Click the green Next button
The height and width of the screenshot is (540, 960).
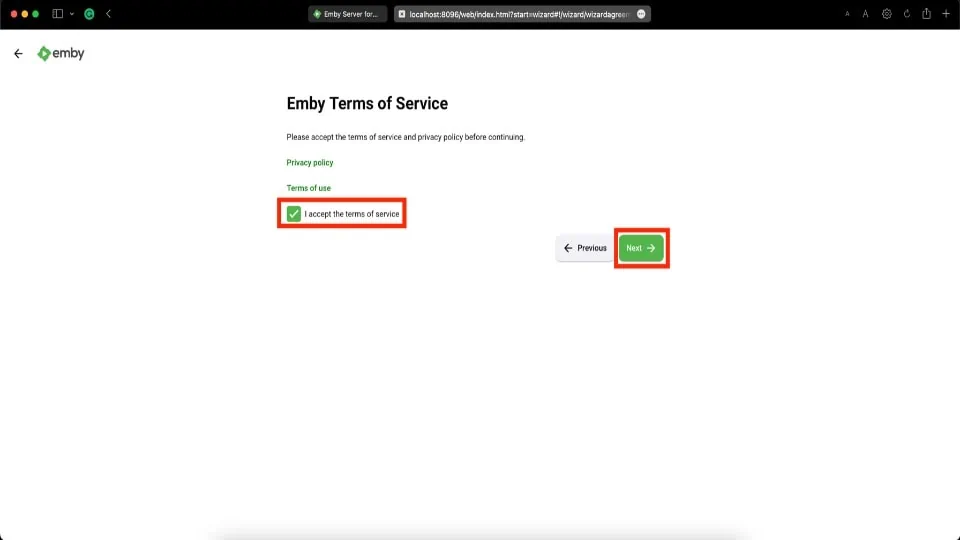tap(641, 248)
